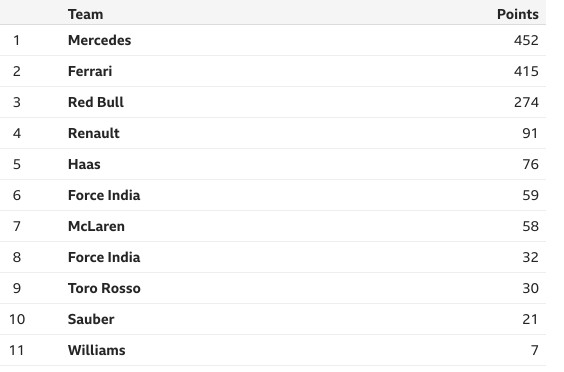Viewport: 564px width, 372px height.
Task: Select Williams' 7 points value
Action: 535,350
